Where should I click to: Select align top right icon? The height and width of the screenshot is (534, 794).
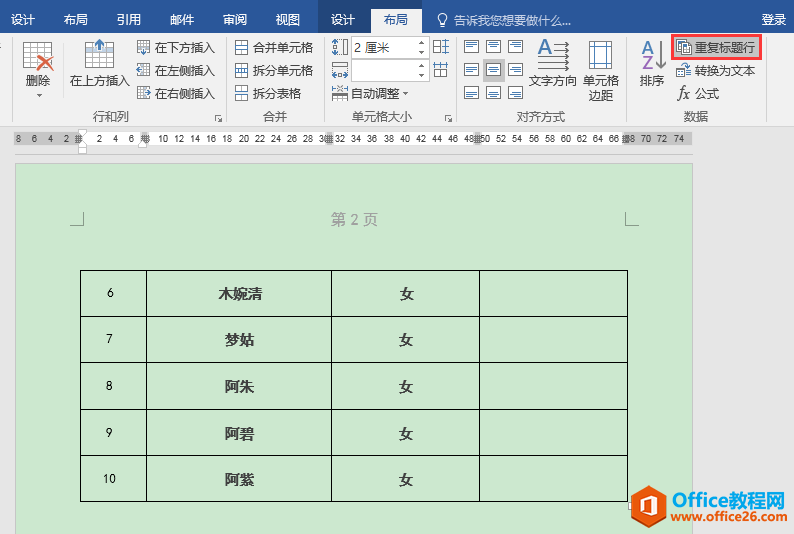pos(515,47)
